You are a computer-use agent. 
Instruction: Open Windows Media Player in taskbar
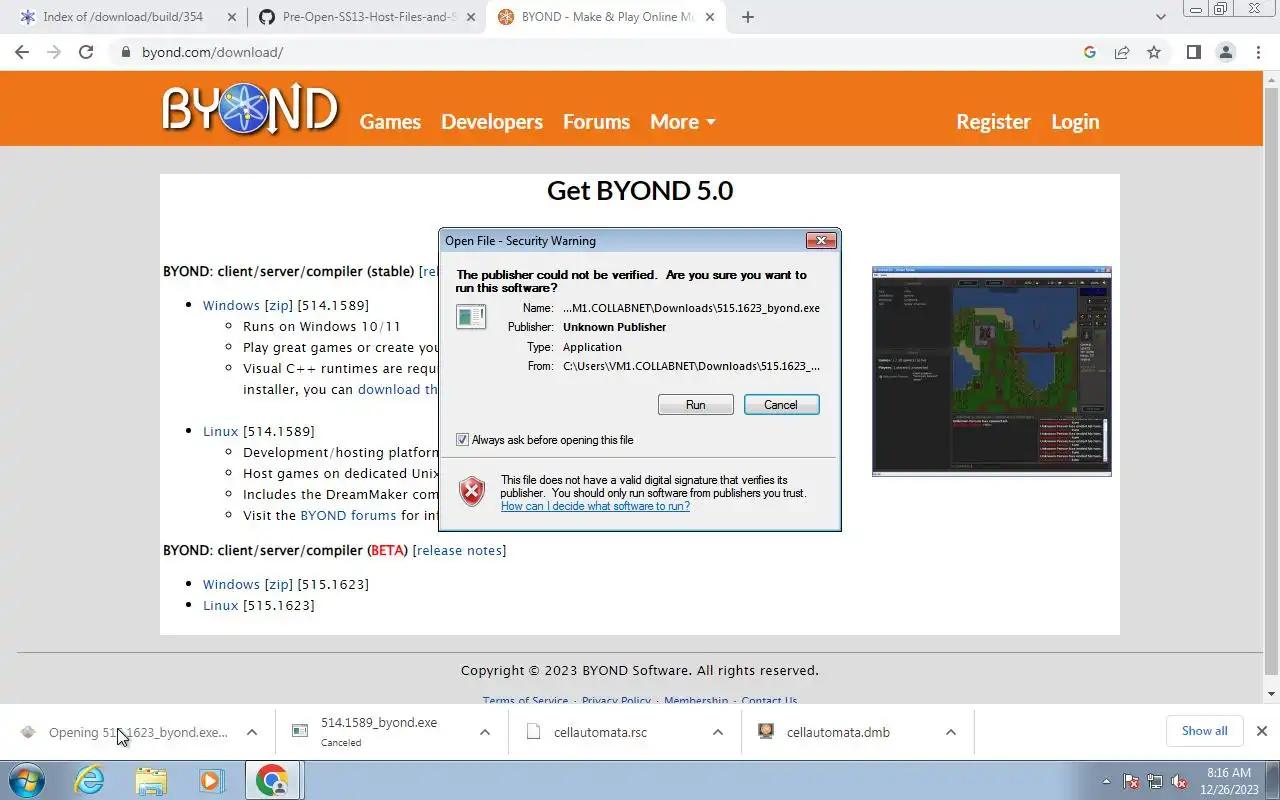click(211, 780)
